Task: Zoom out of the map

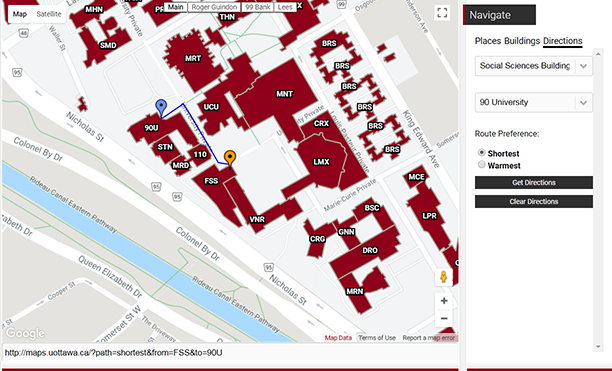Action: coord(444,318)
